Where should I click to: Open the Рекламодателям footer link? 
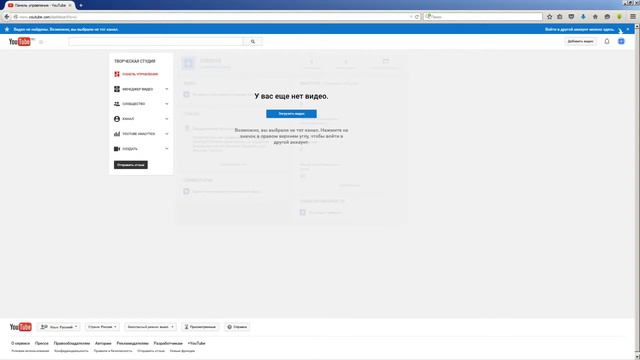[132, 343]
